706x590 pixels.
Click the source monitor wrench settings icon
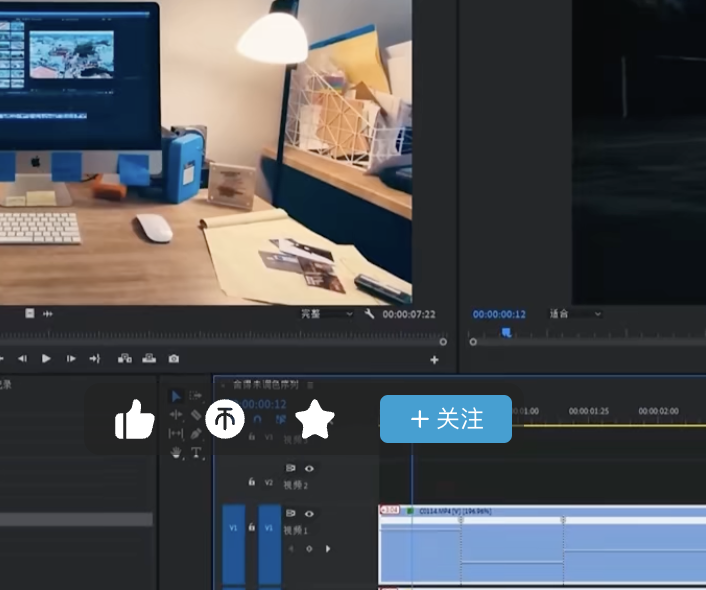[x=369, y=313]
